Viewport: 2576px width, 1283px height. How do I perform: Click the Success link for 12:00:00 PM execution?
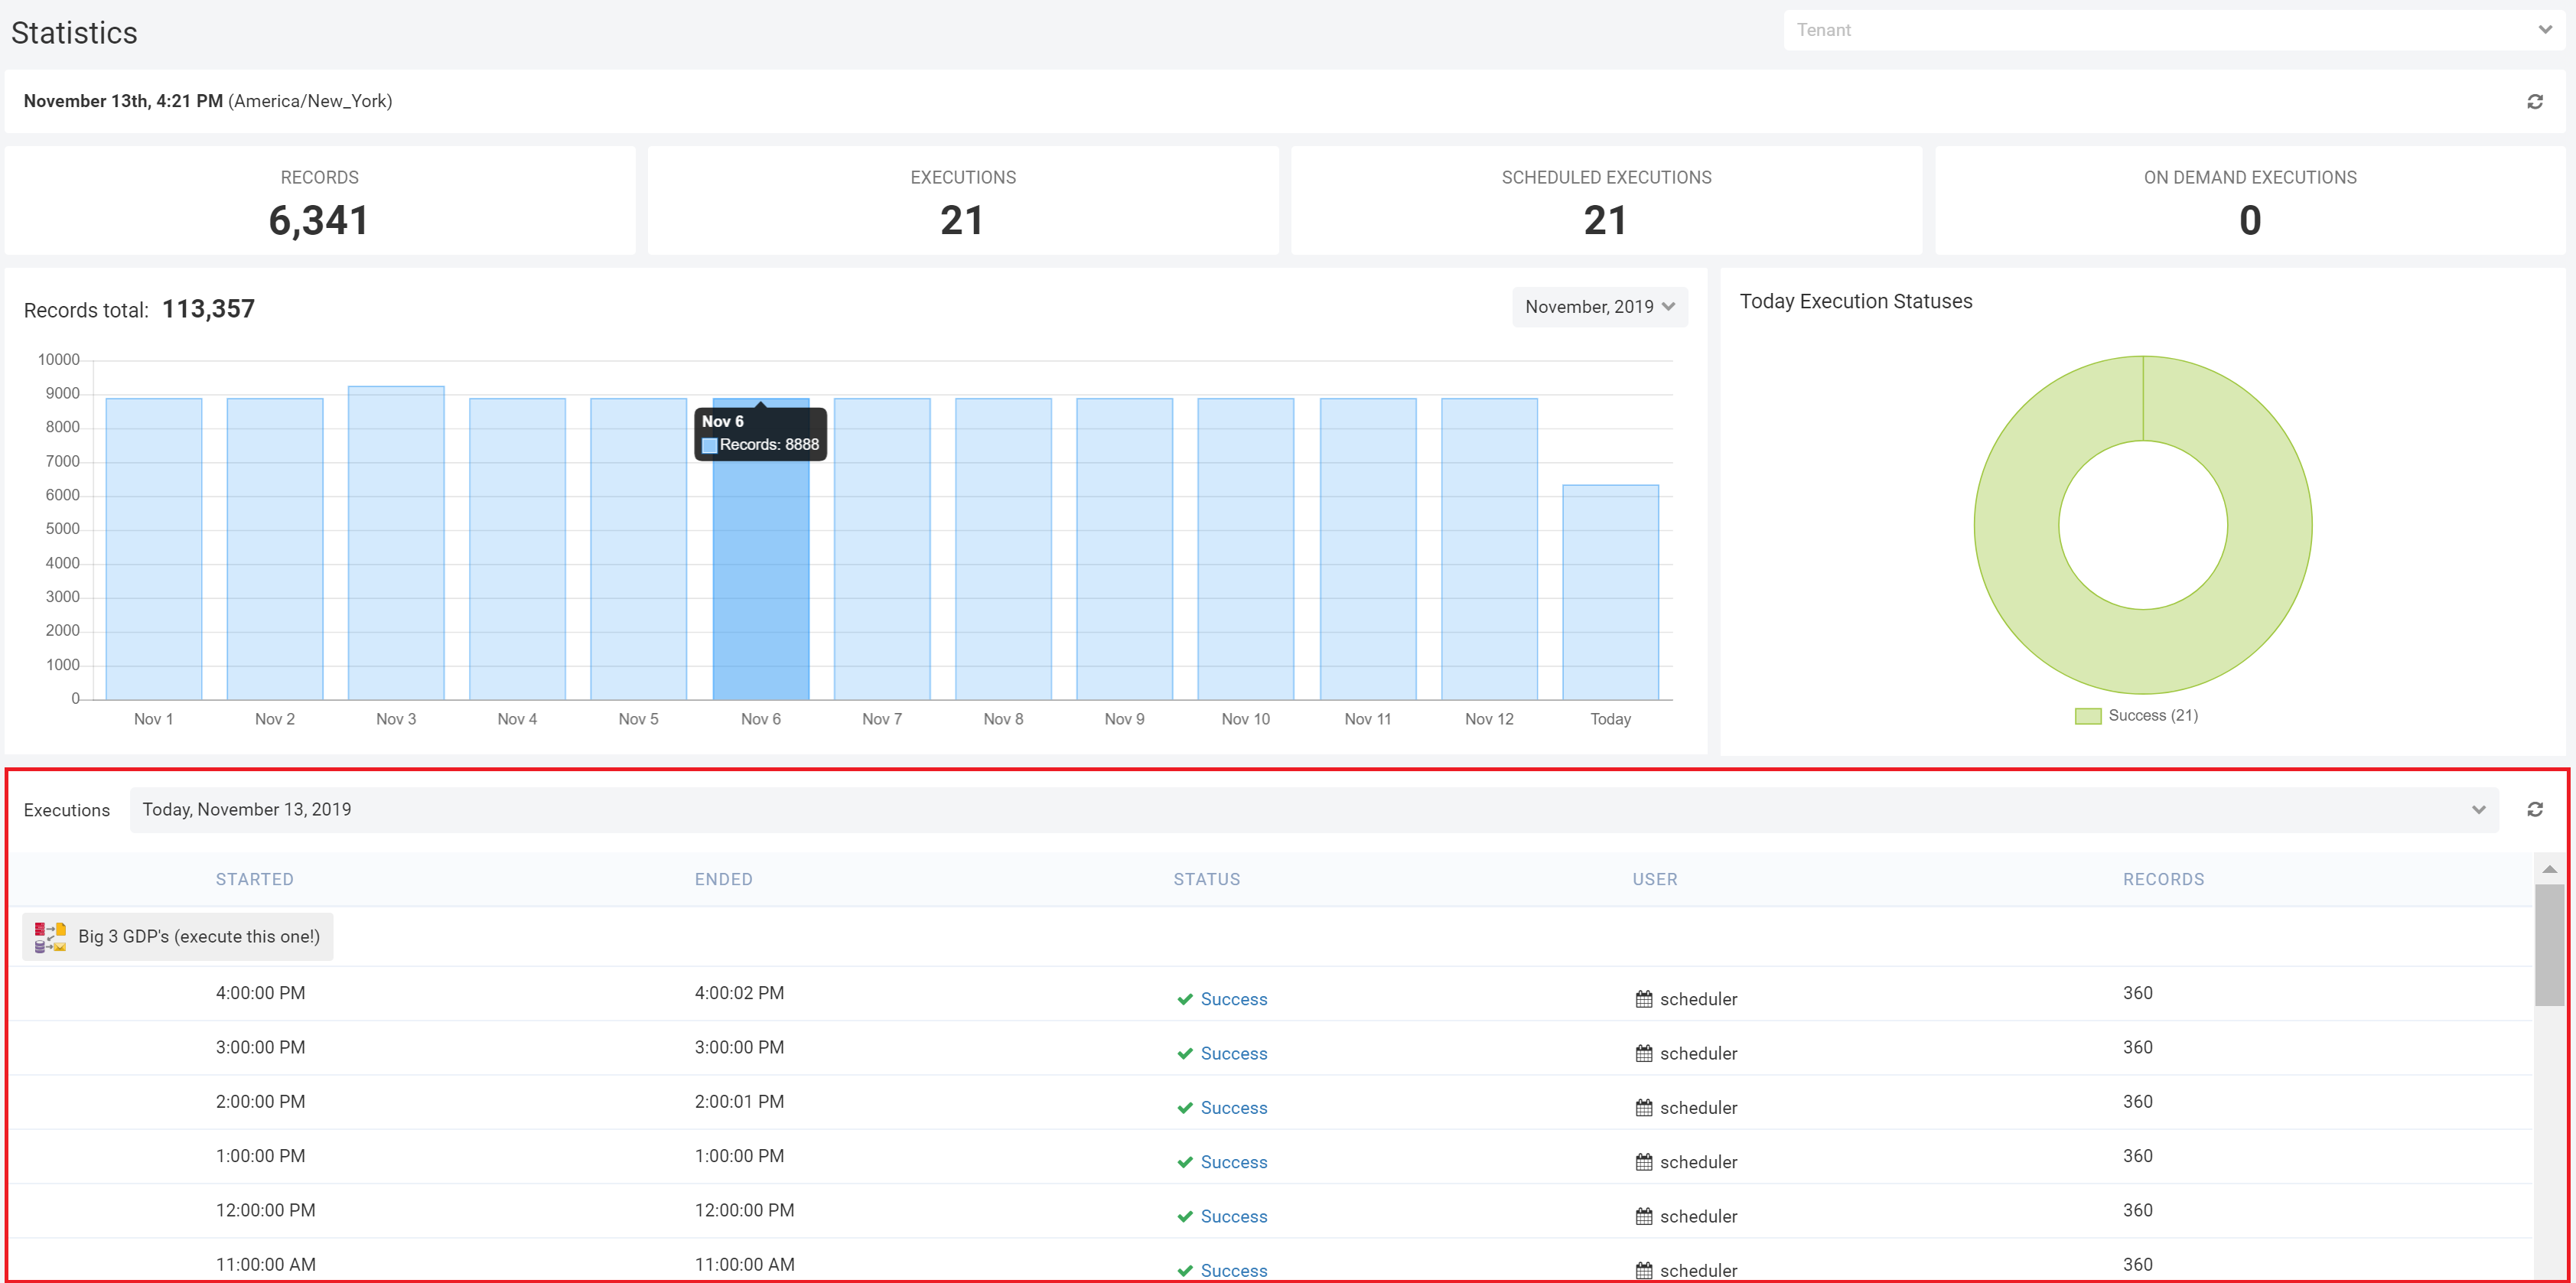(1233, 1216)
